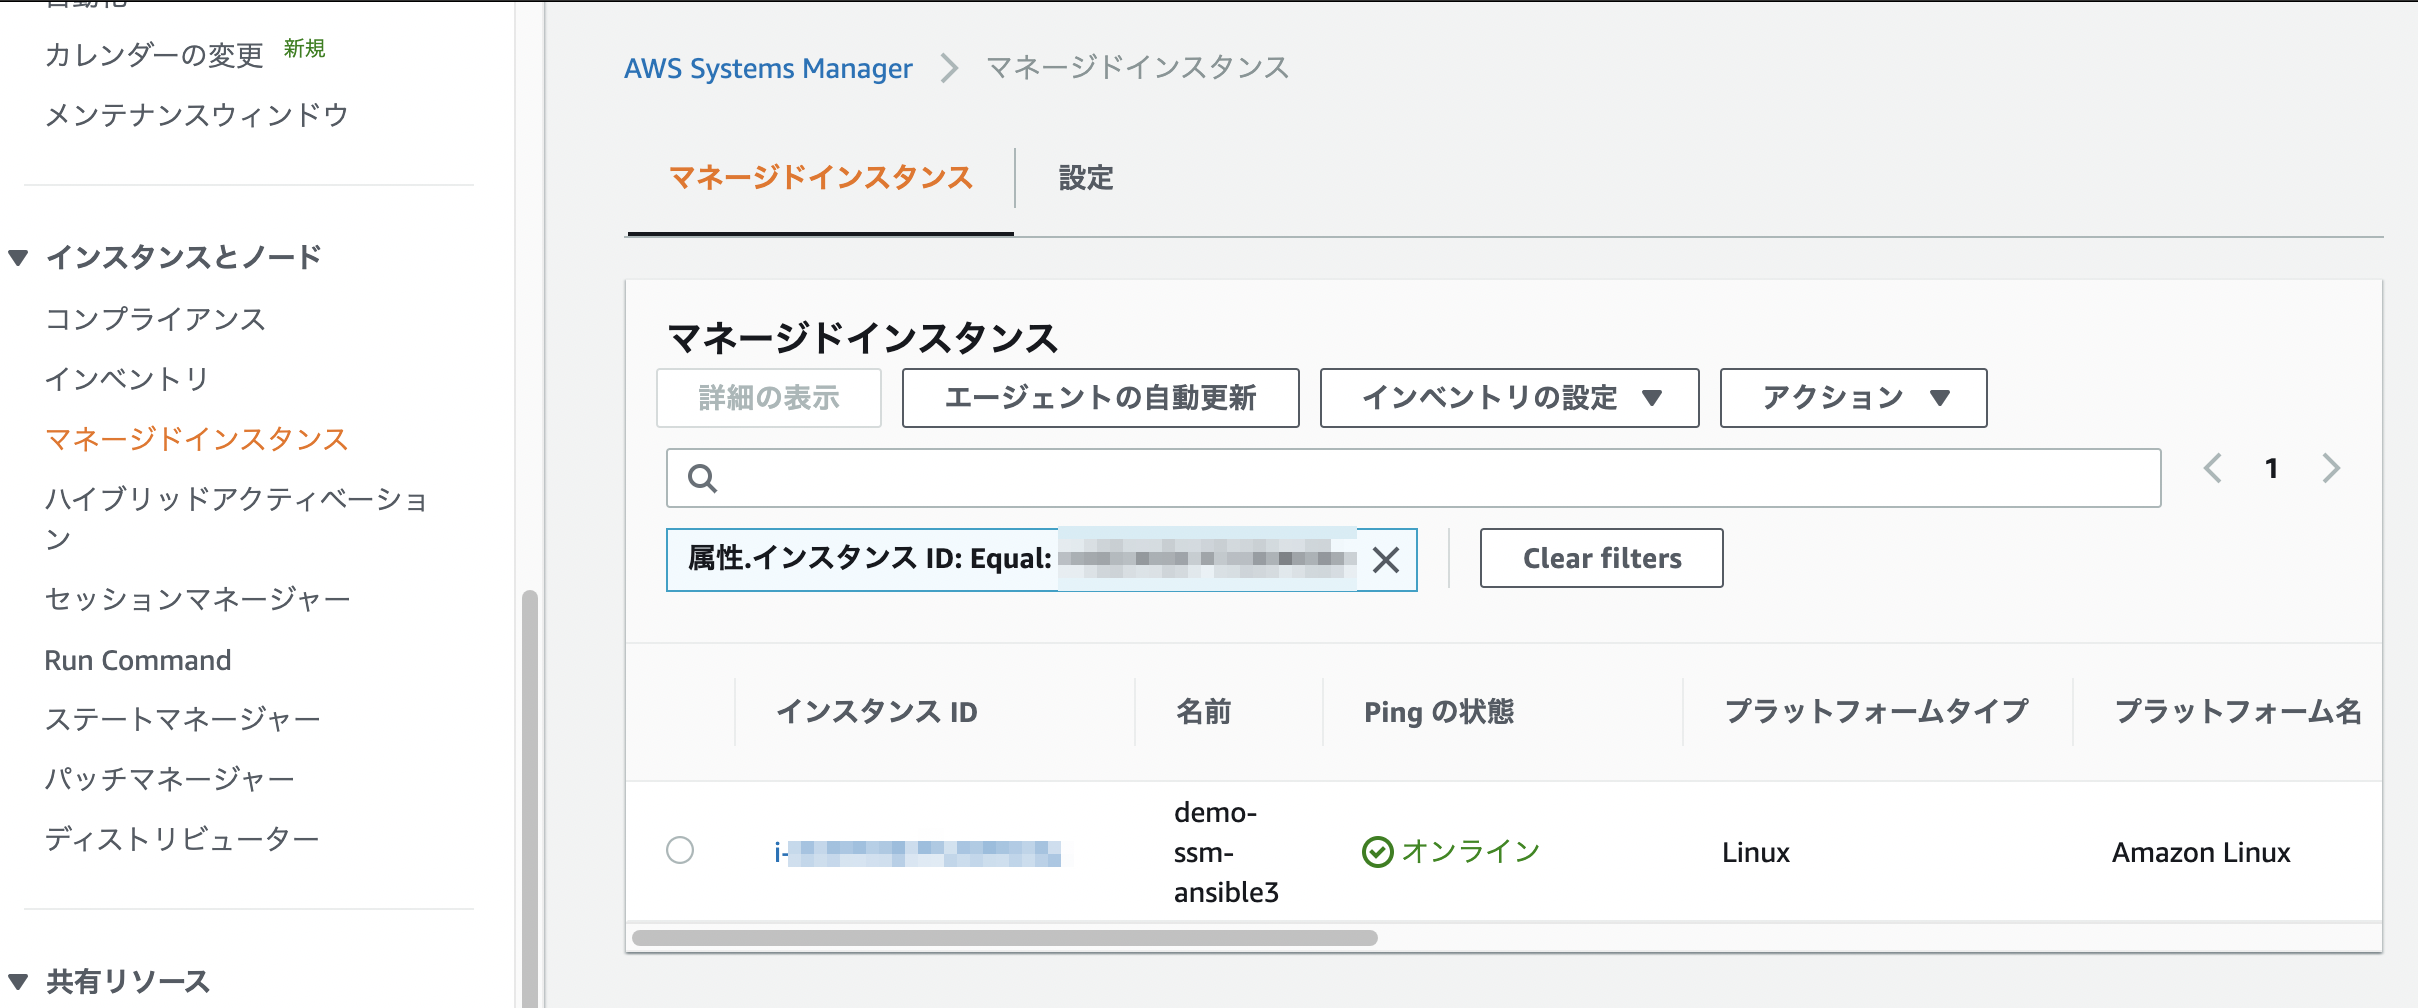Open the インベントリの設定 dropdown
Screen dimensions: 2418x1008
[1508, 397]
